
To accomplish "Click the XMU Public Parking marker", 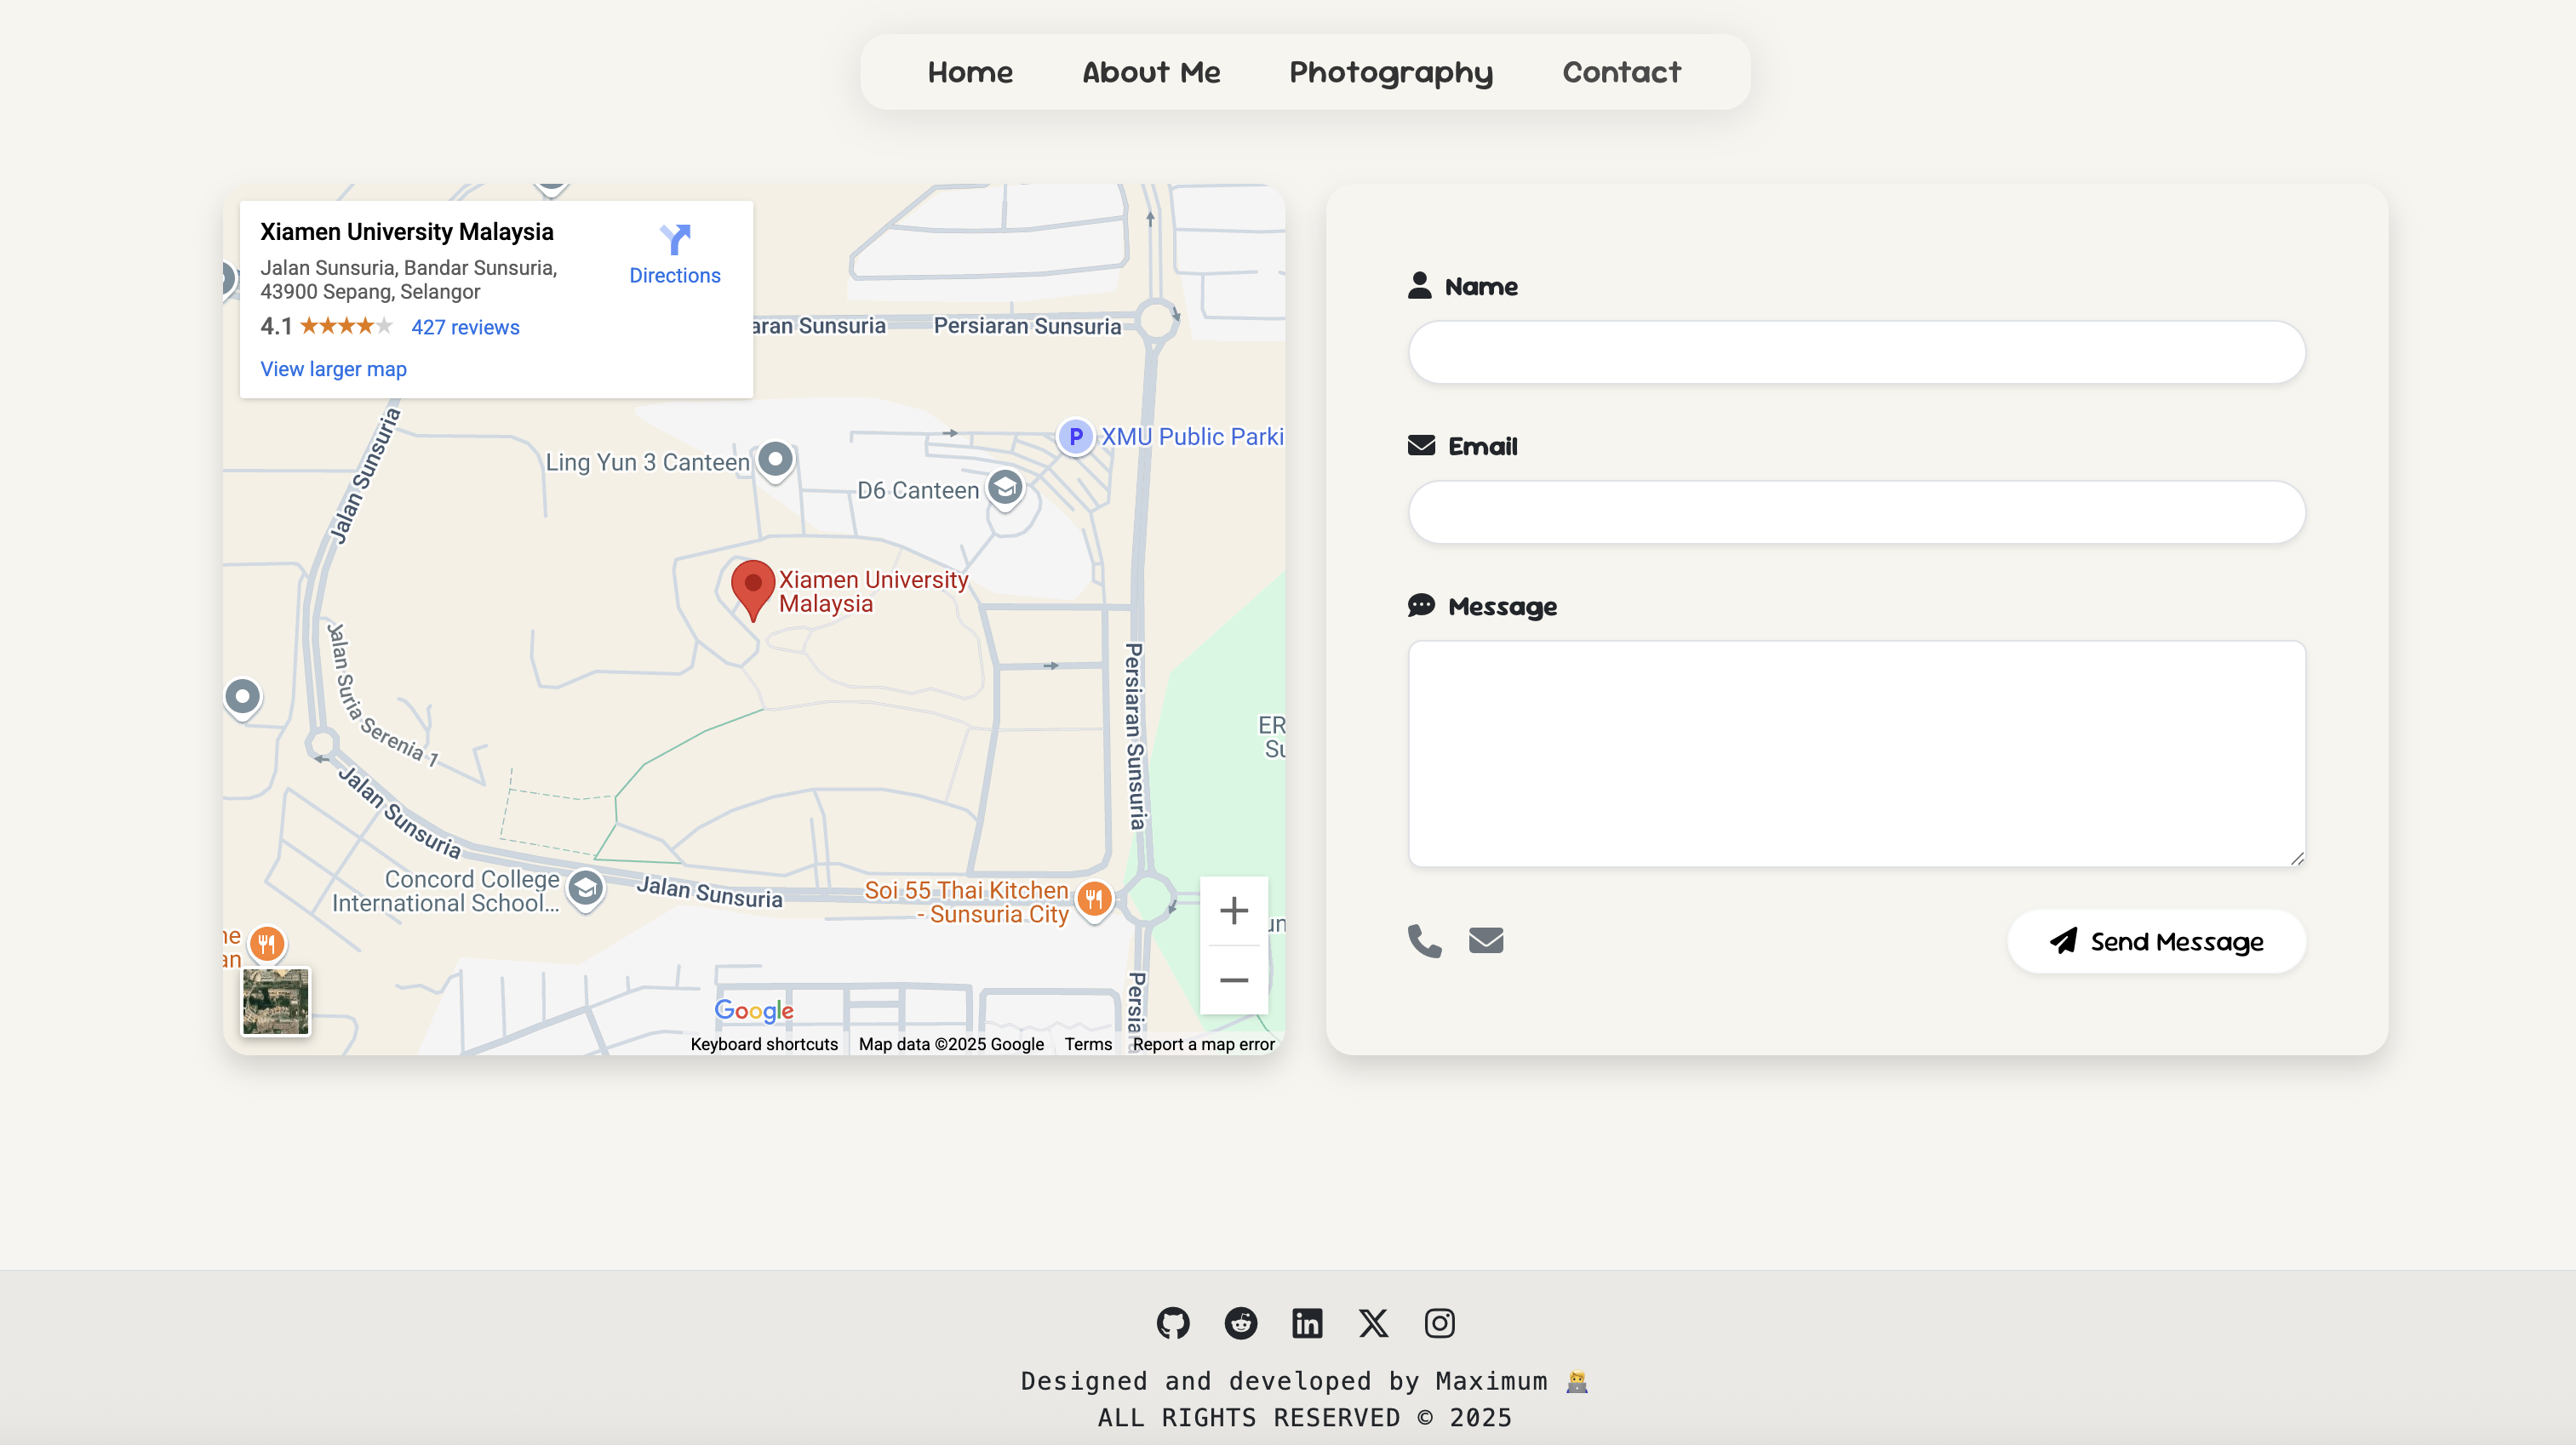I will point(1075,437).
